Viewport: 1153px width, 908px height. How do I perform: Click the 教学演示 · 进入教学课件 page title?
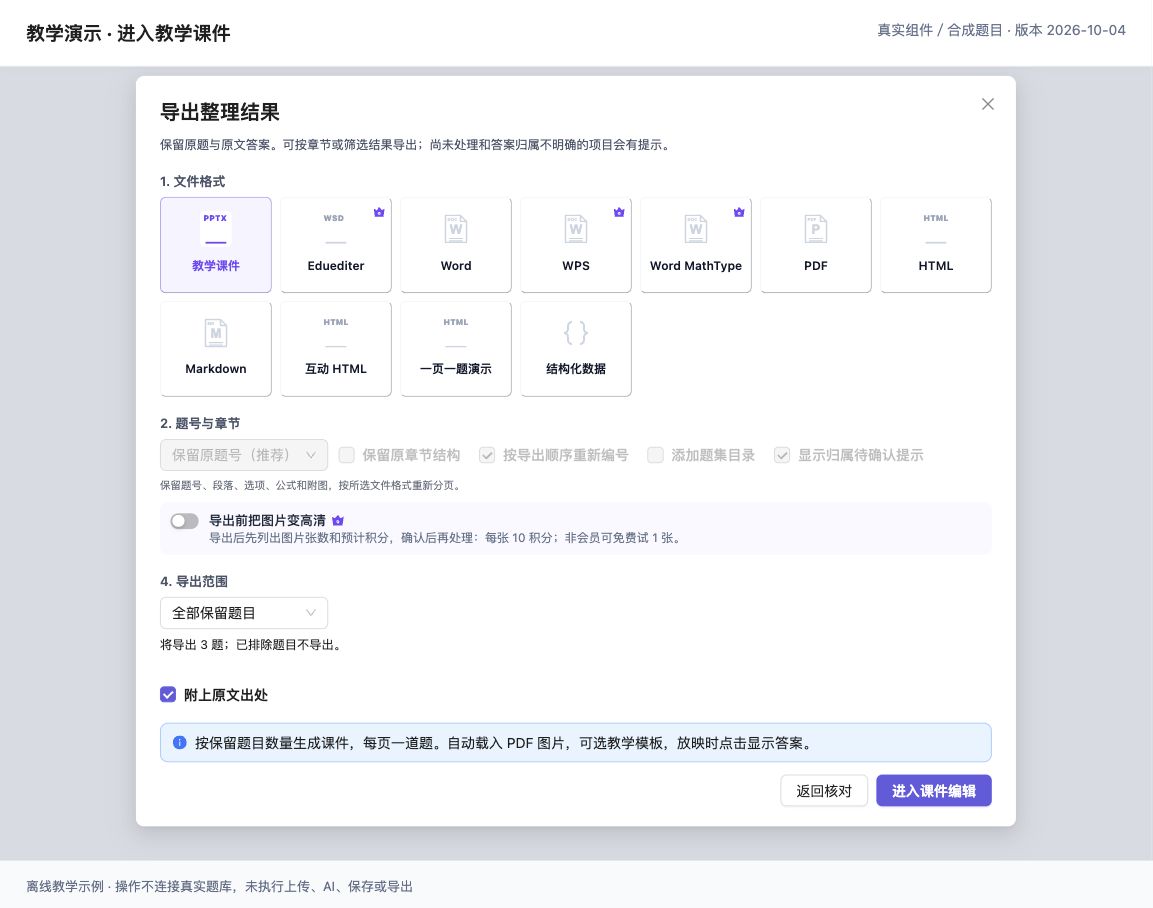[x=129, y=33]
